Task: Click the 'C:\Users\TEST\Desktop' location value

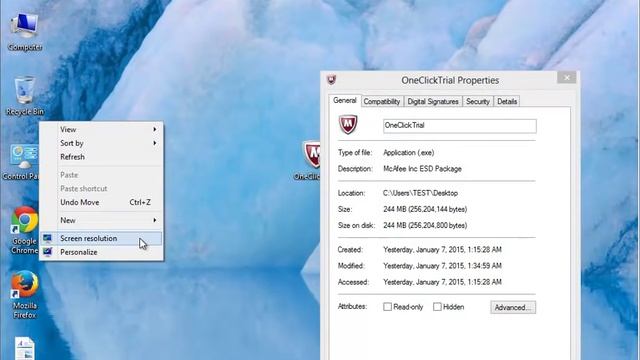Action: pyautogui.click(x=420, y=193)
